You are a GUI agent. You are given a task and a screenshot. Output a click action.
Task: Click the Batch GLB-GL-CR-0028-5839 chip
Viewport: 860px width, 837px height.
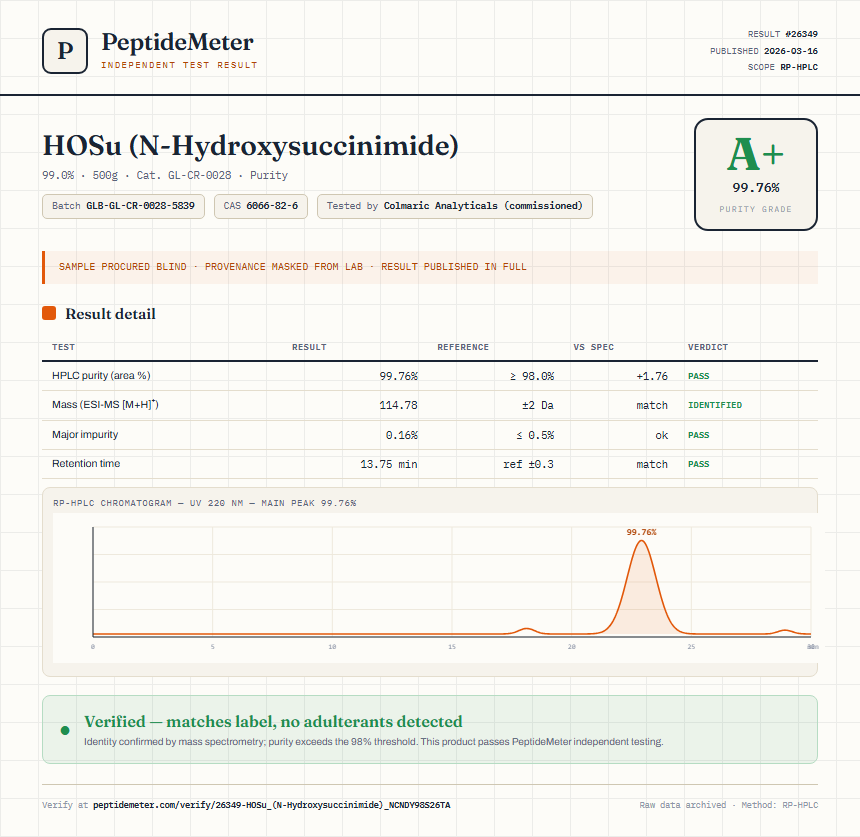tap(123, 206)
